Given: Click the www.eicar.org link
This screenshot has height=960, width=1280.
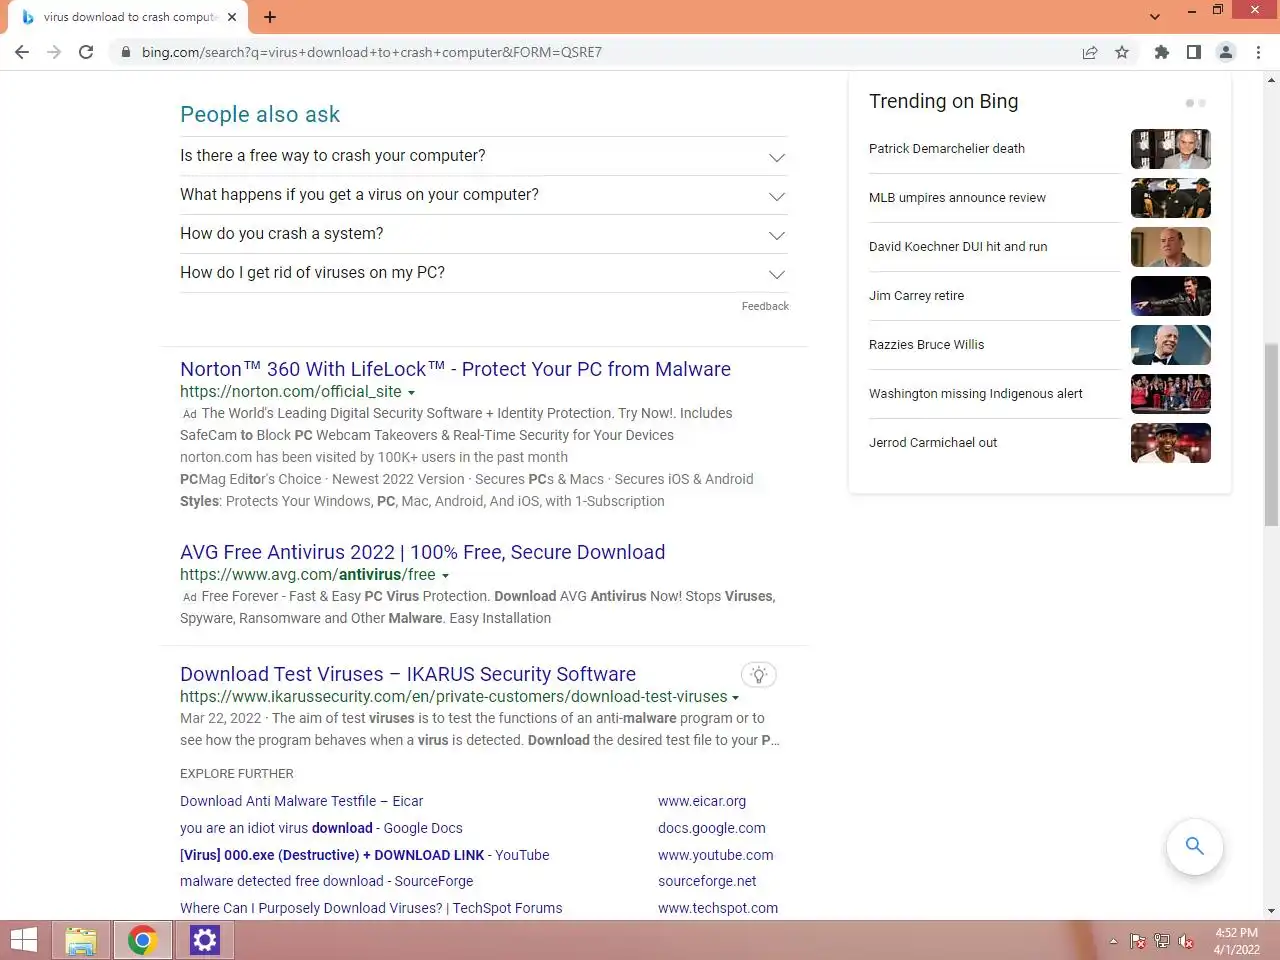Looking at the screenshot, I should [702, 801].
